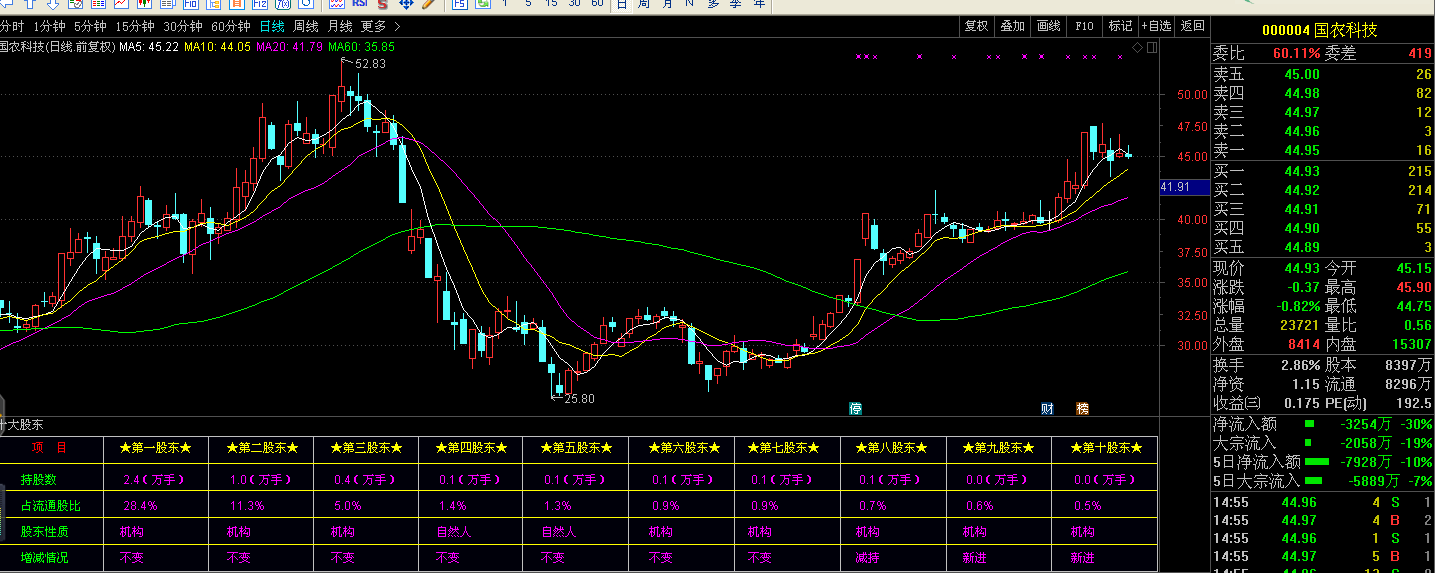Click the diamond icon above the chart
1435x573 pixels.
(x=1137, y=47)
